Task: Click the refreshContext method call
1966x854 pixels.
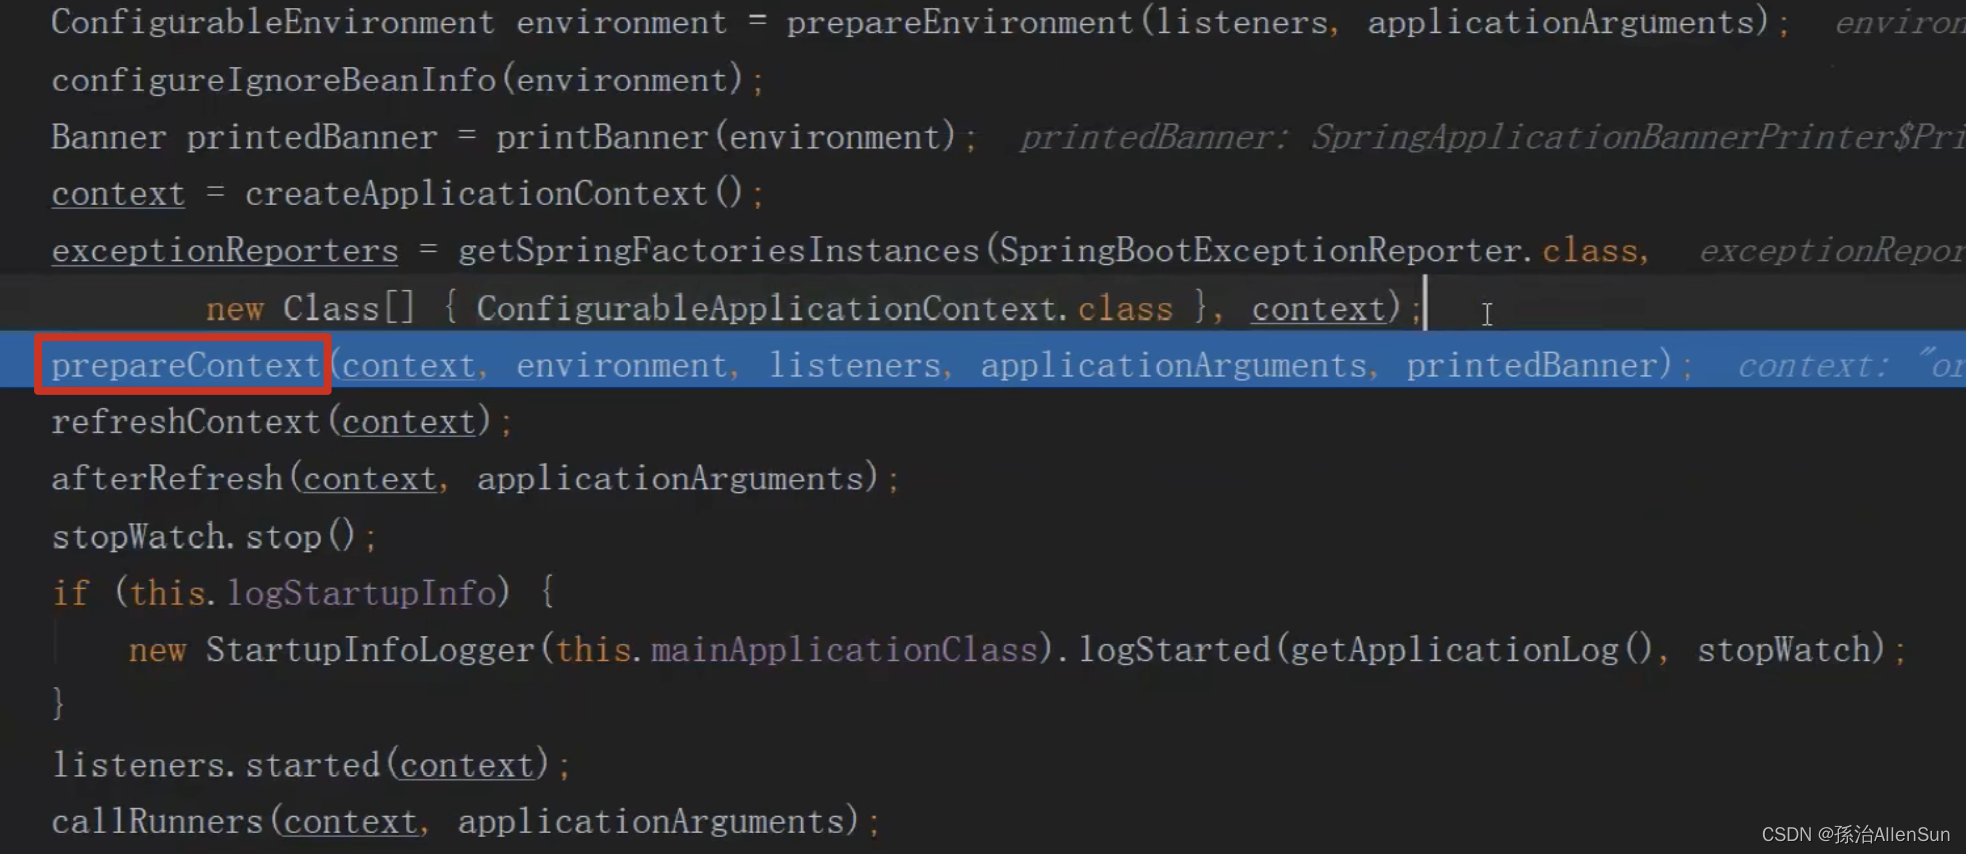Action: pos(186,423)
